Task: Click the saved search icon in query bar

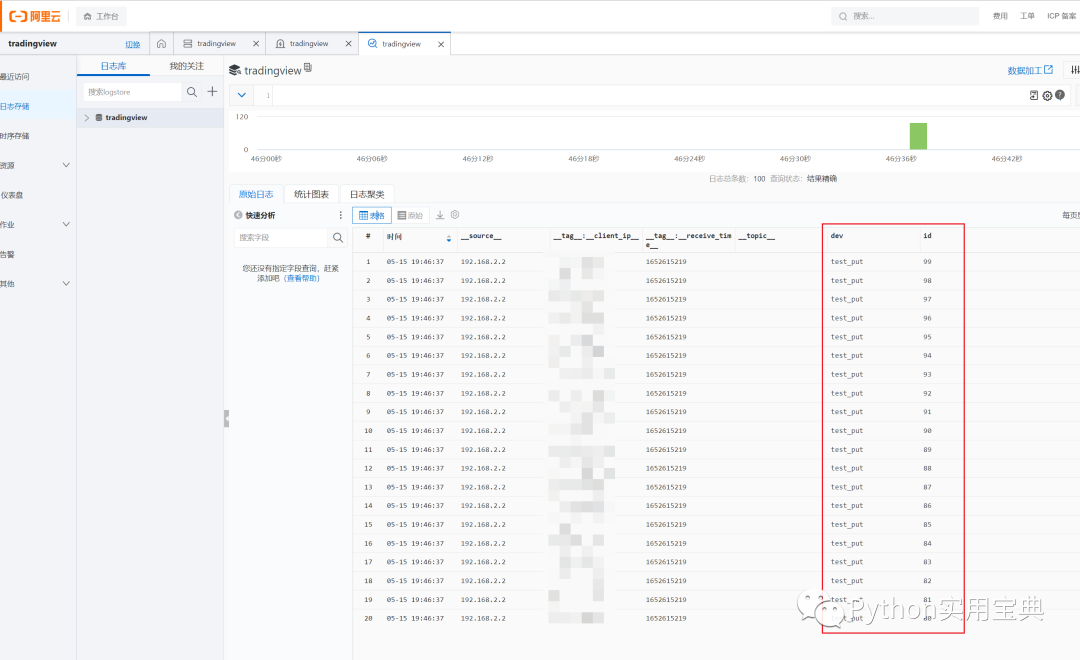Action: pyautogui.click(x=1034, y=96)
